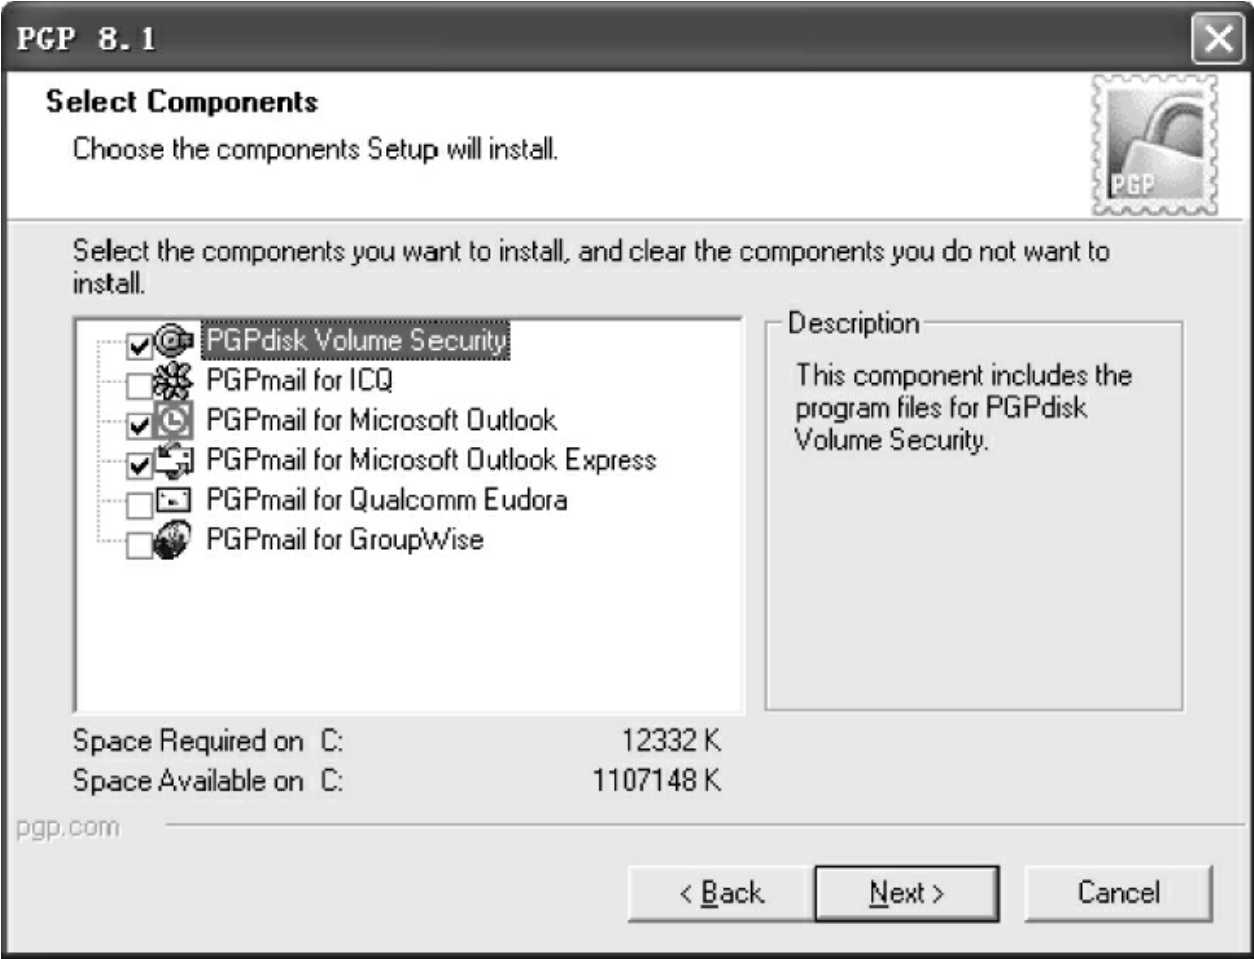Go to the next setup step
Viewport: 1254px width, 959px height.
coord(906,893)
